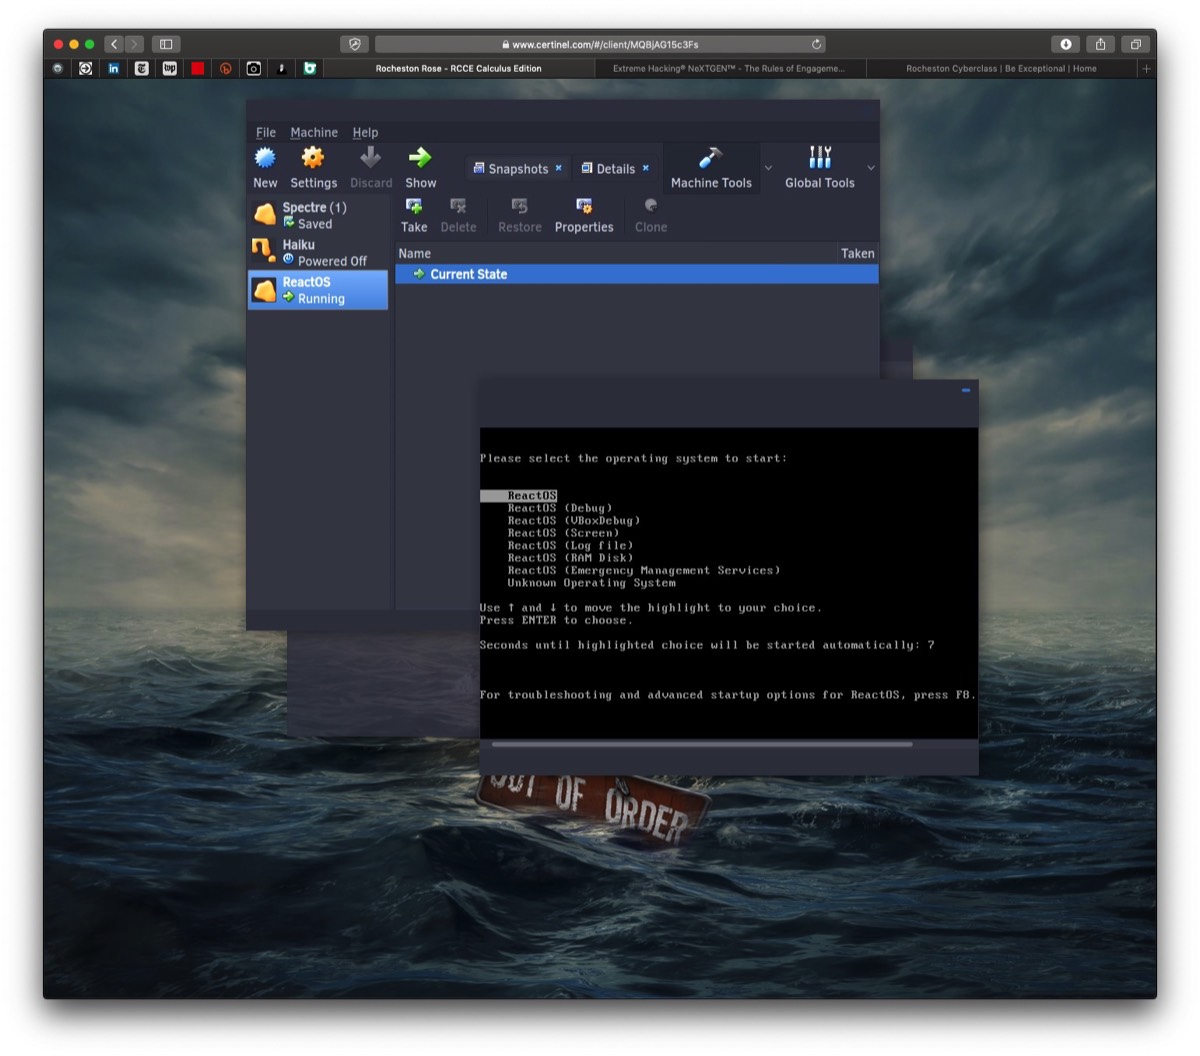Open the red square favorites icon
Screen dimensions: 1200x1056
click(x=198, y=68)
